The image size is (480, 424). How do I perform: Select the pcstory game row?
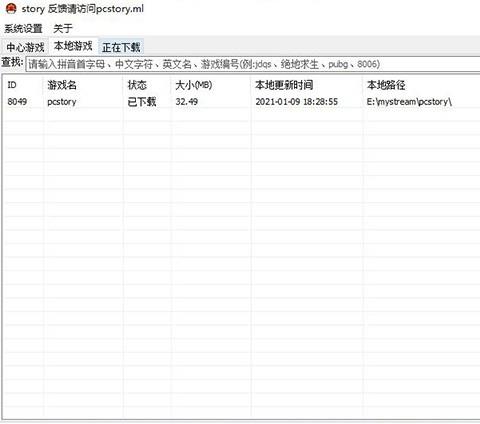pyautogui.click(x=241, y=102)
